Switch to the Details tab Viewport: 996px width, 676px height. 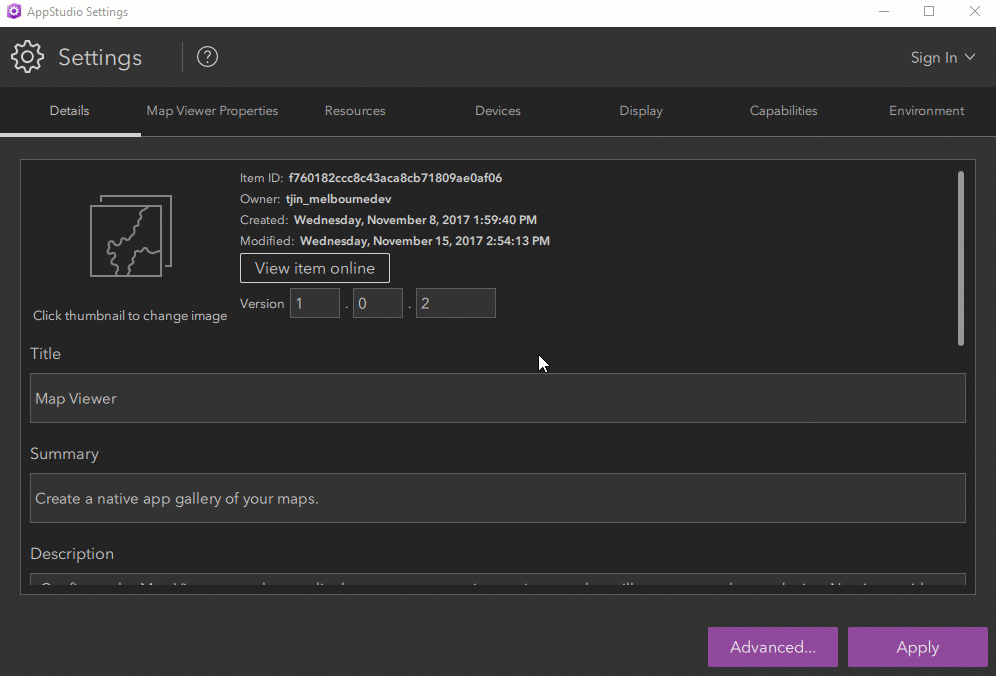coord(70,111)
